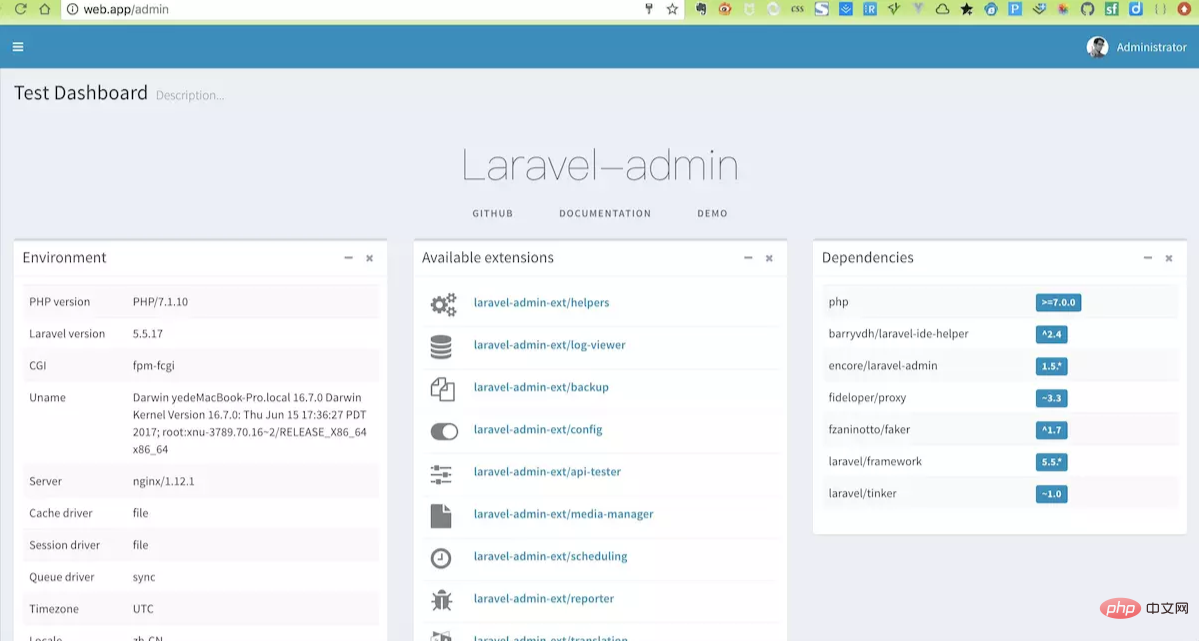Open the Evernote elephant extension
The image size is (1199, 641).
(x=700, y=9)
